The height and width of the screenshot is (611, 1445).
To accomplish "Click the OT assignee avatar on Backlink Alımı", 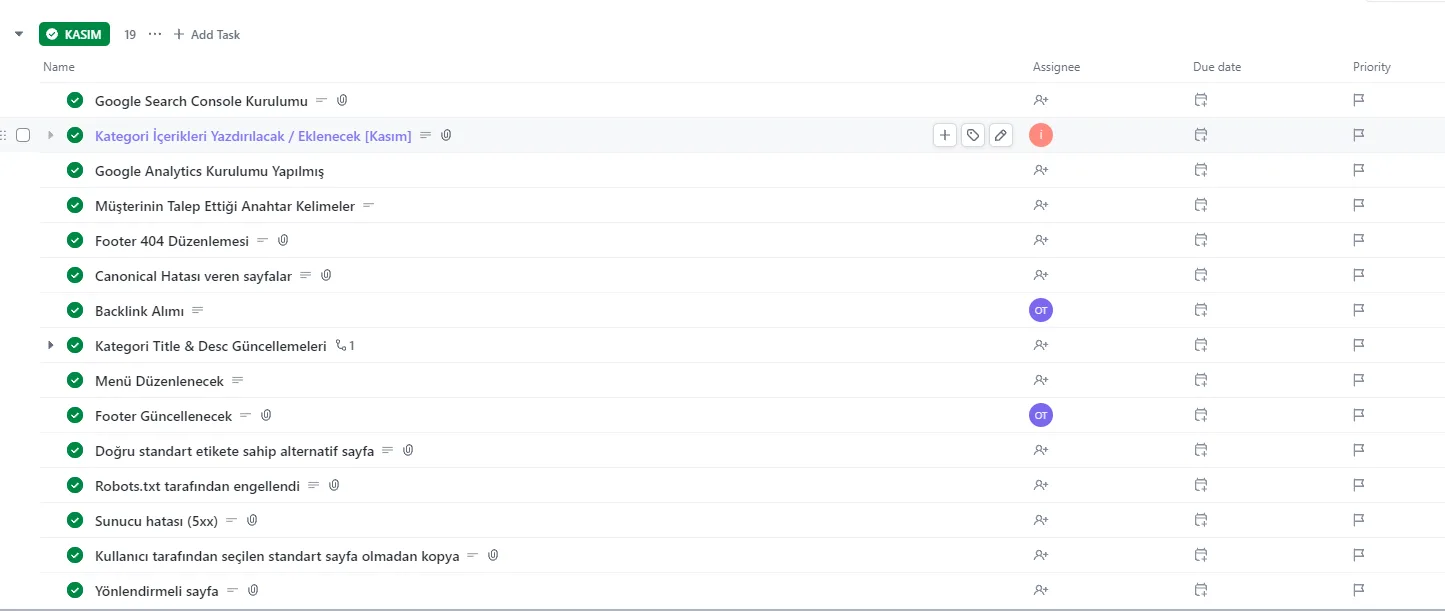I will click(1041, 310).
